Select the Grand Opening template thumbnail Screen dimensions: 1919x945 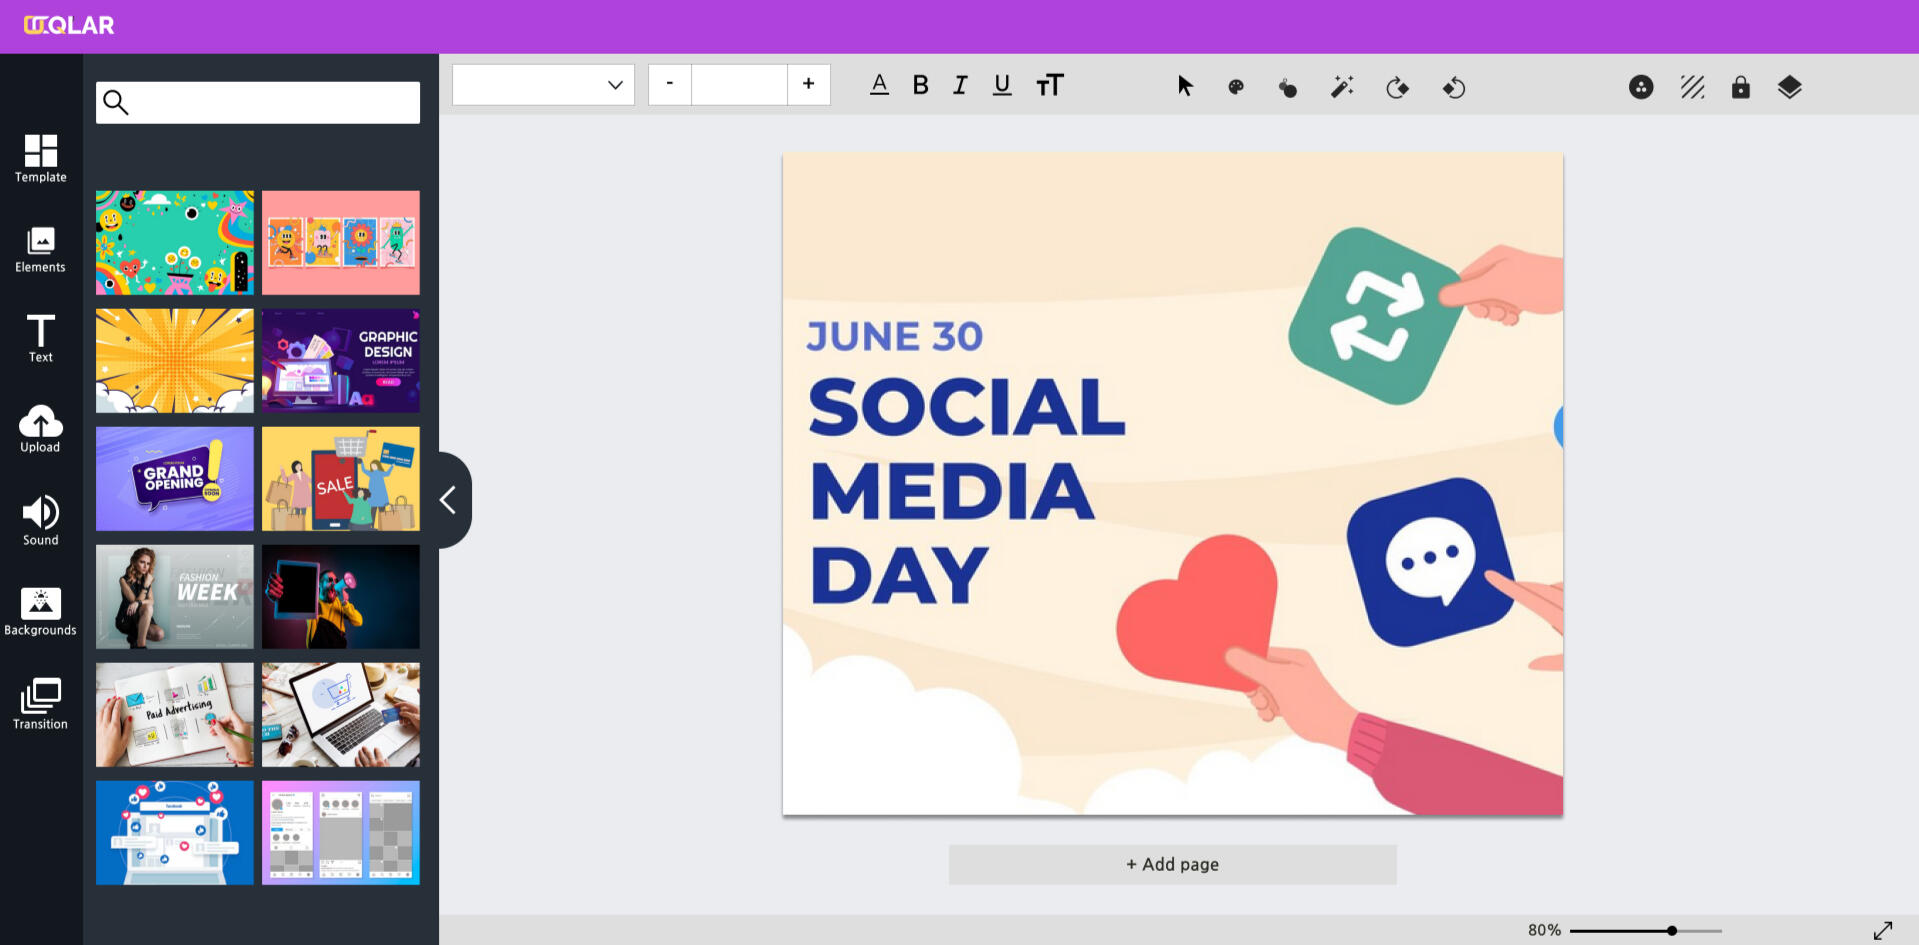(x=175, y=479)
